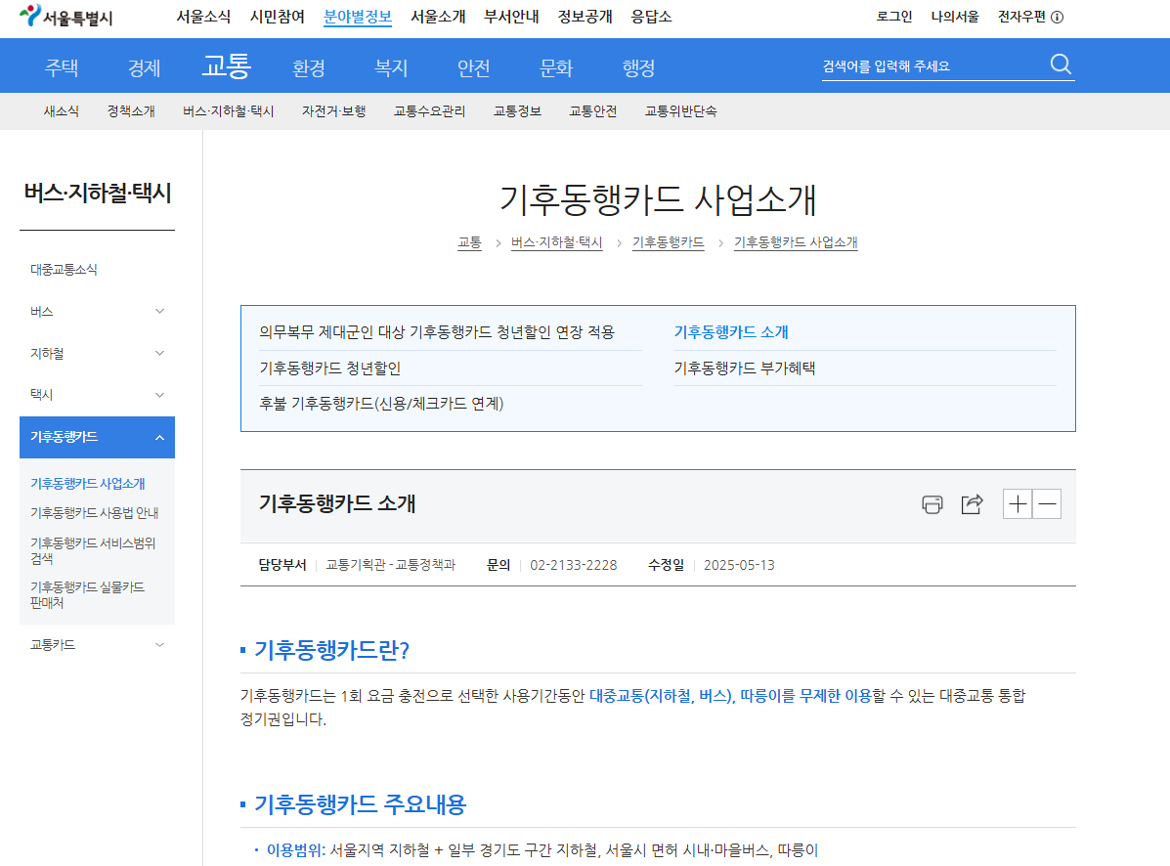Click the 버스·지하철·택시 breadcrumb link

[x=556, y=243]
